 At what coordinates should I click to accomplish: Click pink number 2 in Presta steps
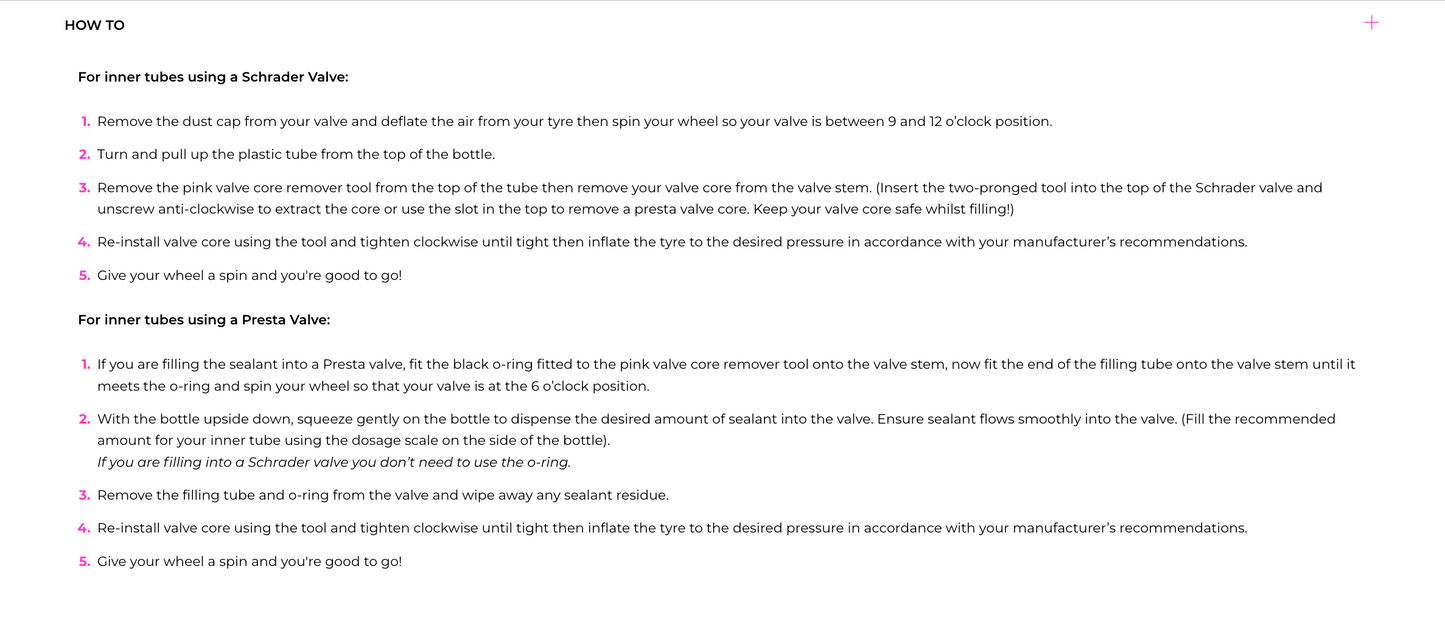[84, 419]
